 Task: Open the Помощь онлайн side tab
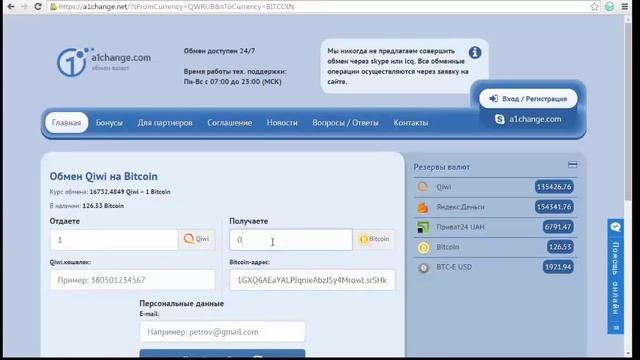(615, 277)
